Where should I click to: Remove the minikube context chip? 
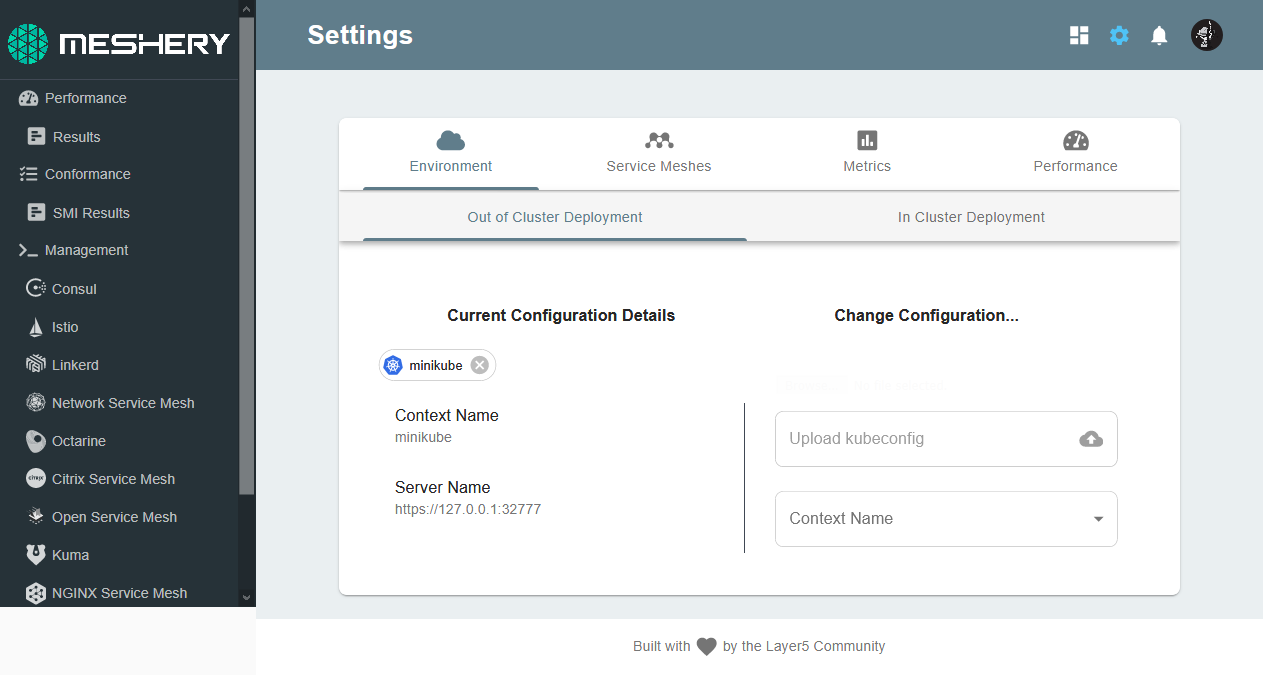pyautogui.click(x=480, y=365)
